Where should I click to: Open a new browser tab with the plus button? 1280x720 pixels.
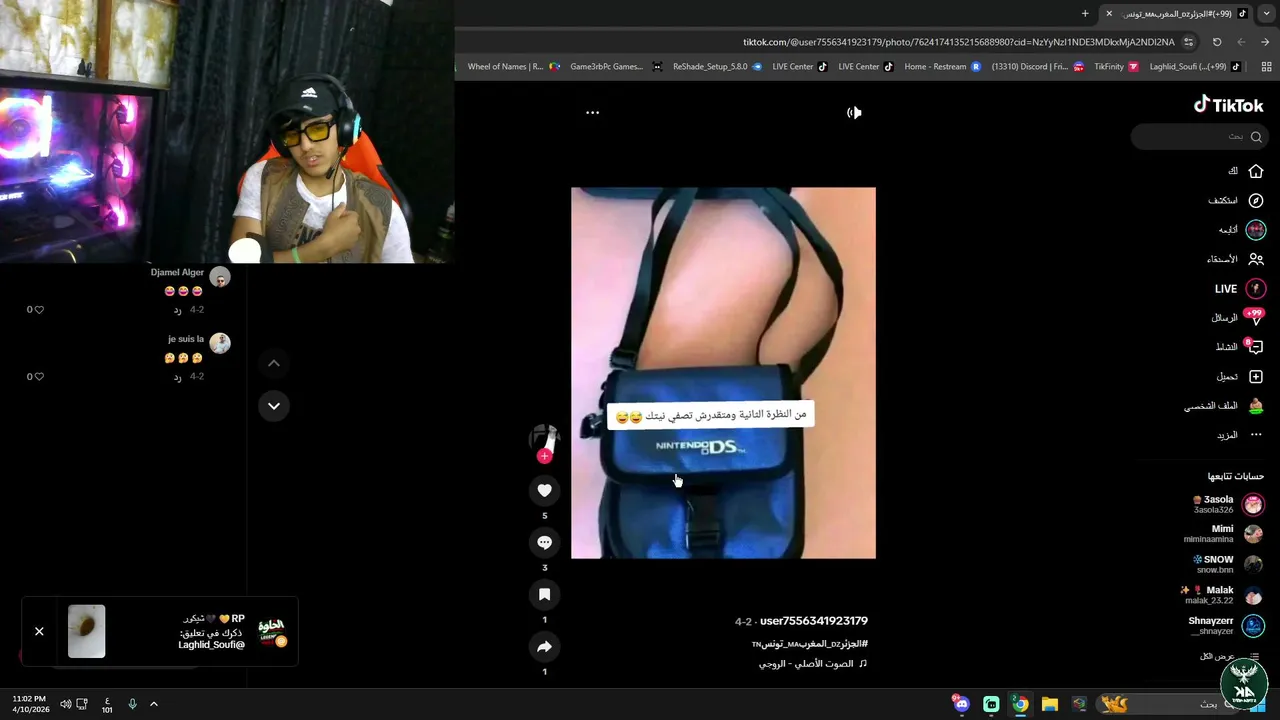[1085, 13]
